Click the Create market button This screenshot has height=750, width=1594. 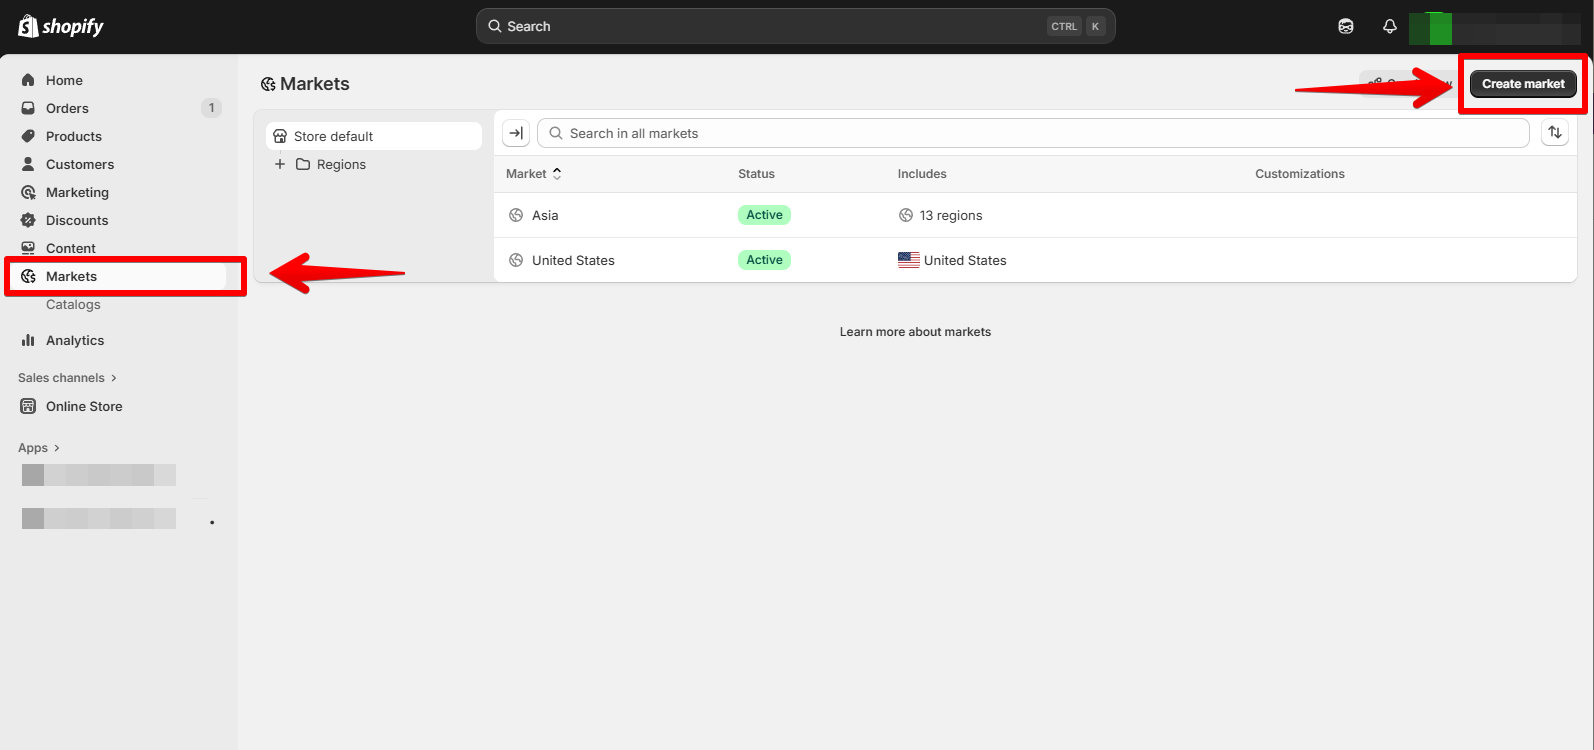[1523, 84]
